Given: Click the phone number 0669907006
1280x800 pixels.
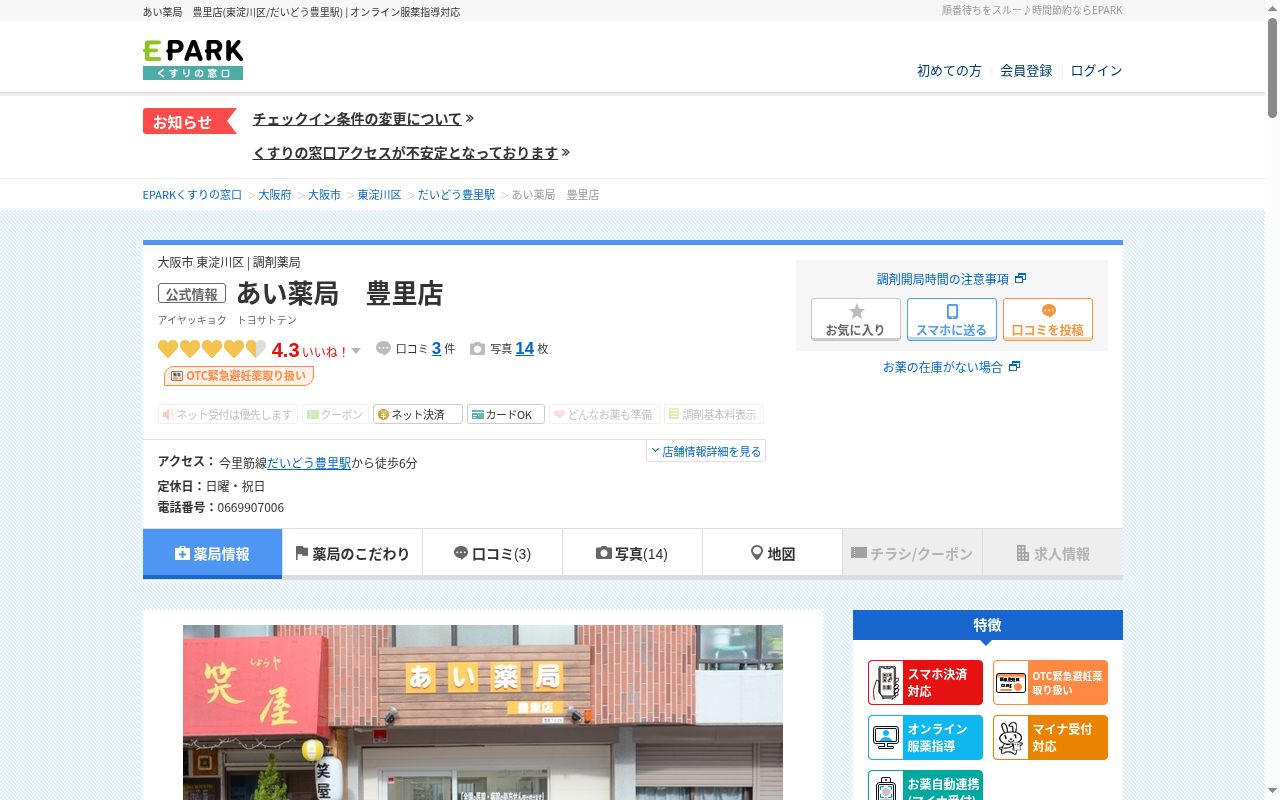Looking at the screenshot, I should 251,508.
